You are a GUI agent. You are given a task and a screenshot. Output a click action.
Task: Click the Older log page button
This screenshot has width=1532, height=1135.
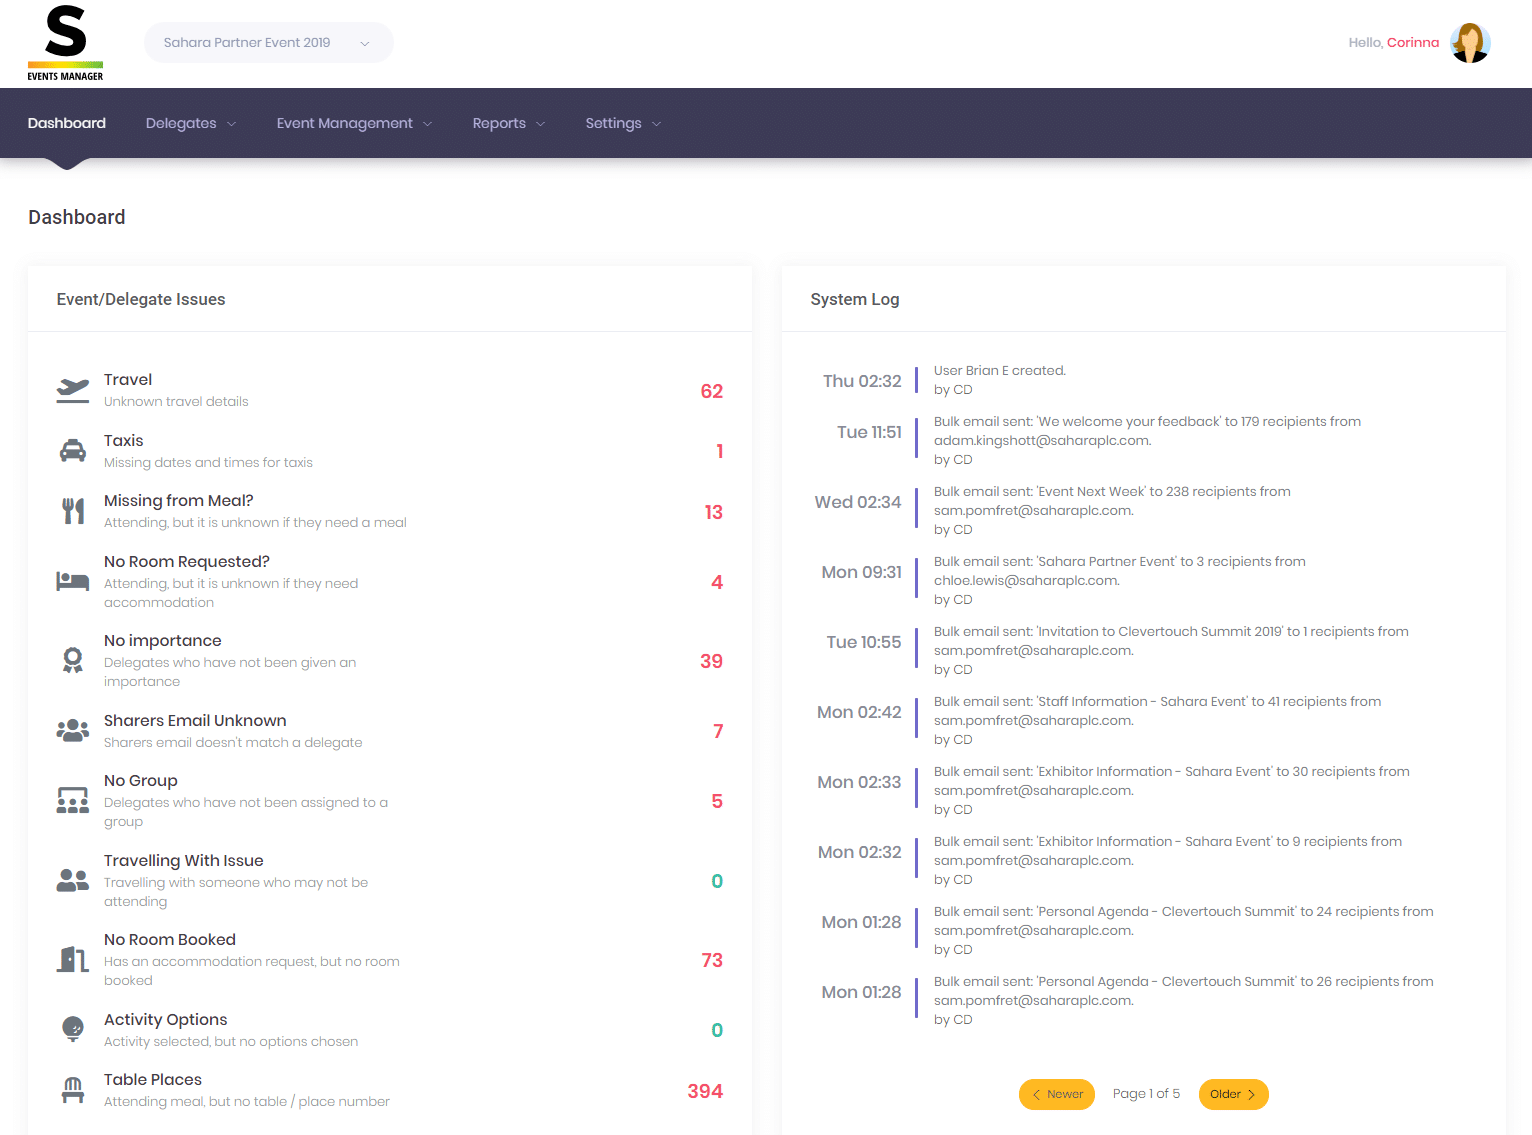[x=1233, y=1094]
